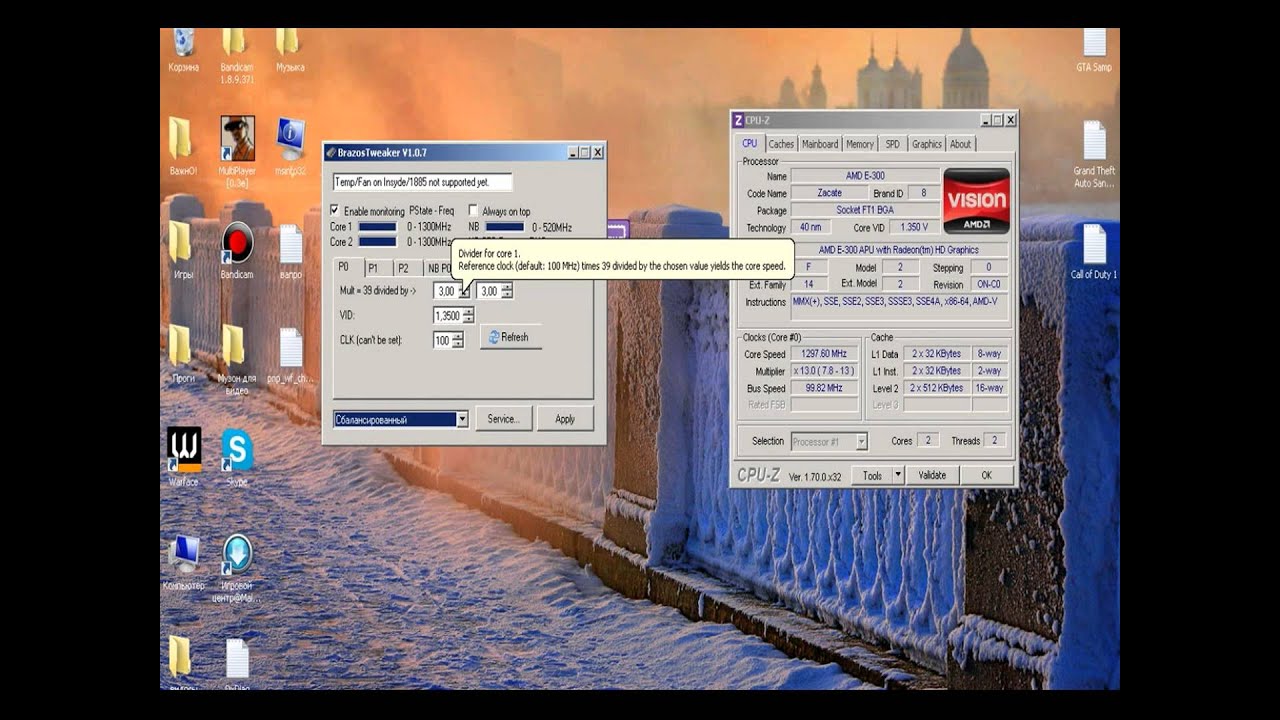This screenshot has width=1280, height=720.
Task: Adjust the VID spinner arrows
Action: point(468,315)
